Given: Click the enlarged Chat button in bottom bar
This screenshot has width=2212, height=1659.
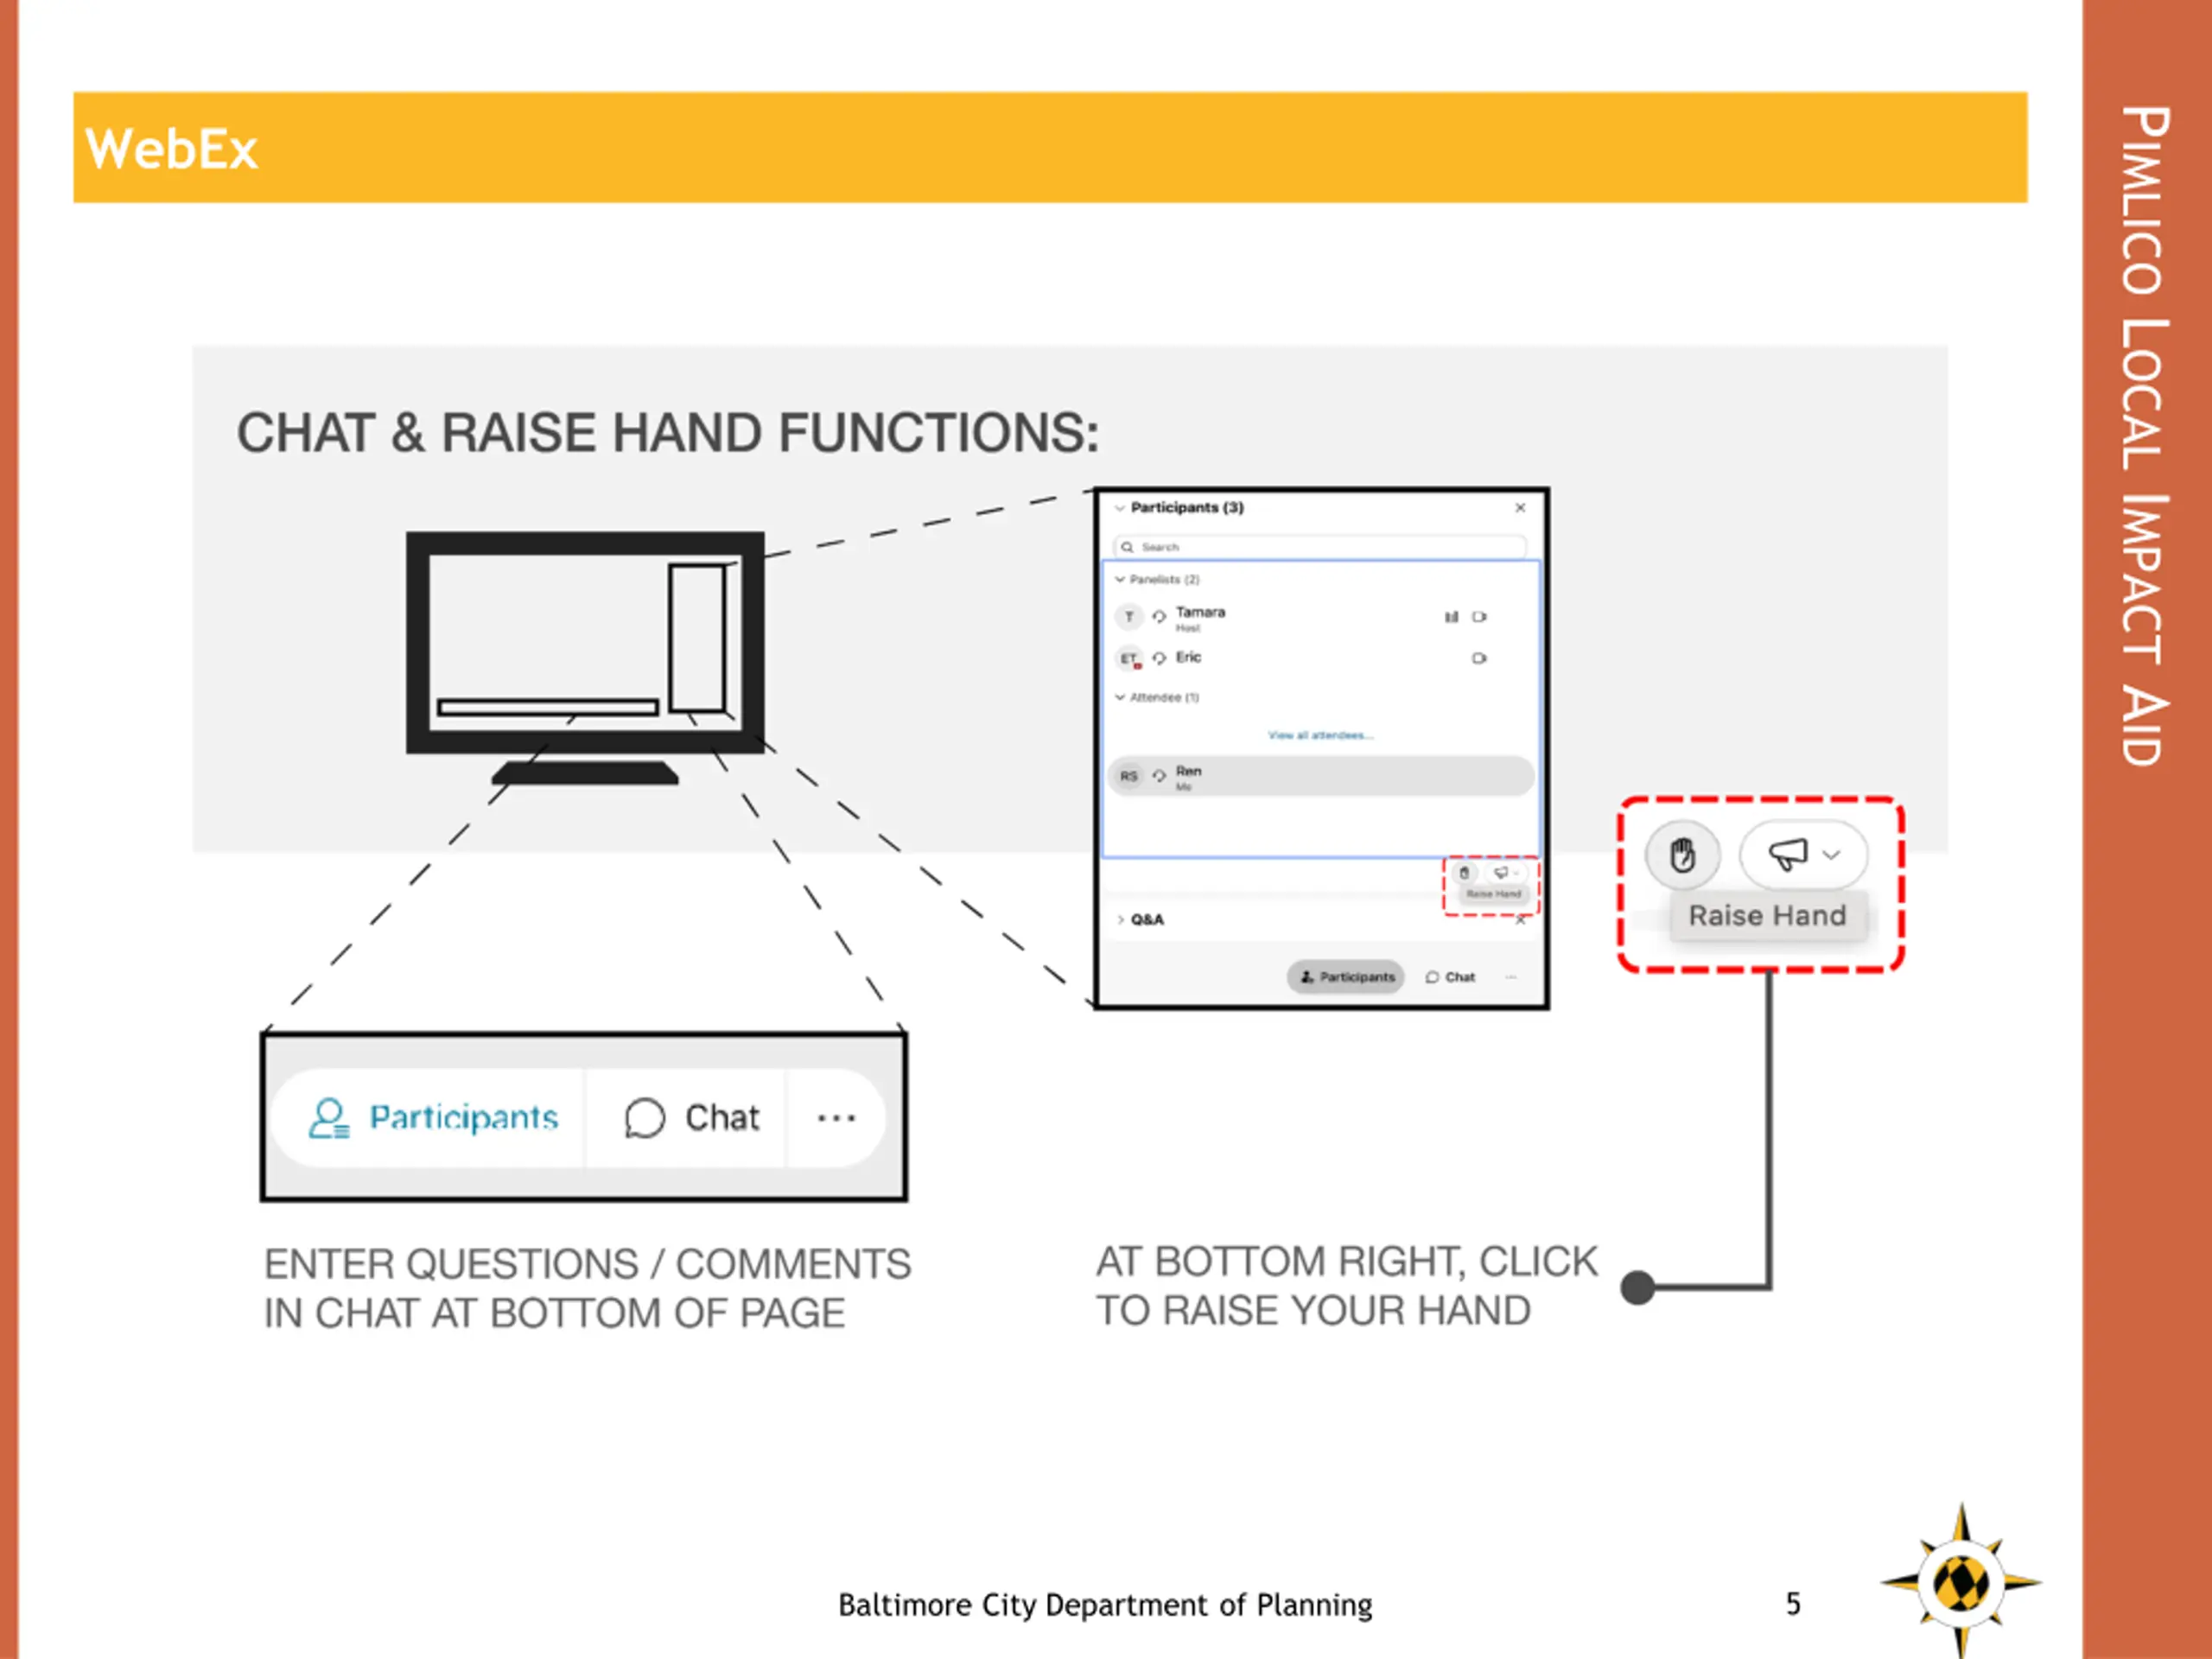Looking at the screenshot, I should (691, 1117).
